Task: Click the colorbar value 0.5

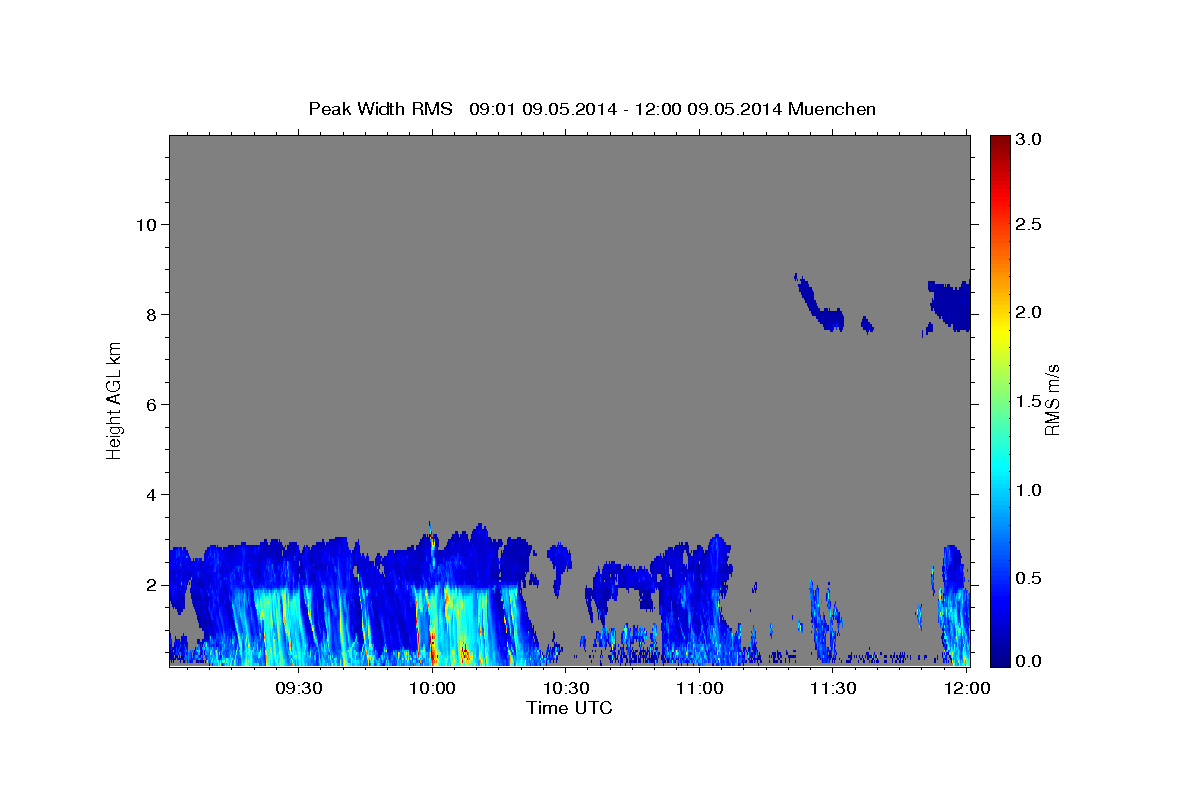Action: point(1029,578)
